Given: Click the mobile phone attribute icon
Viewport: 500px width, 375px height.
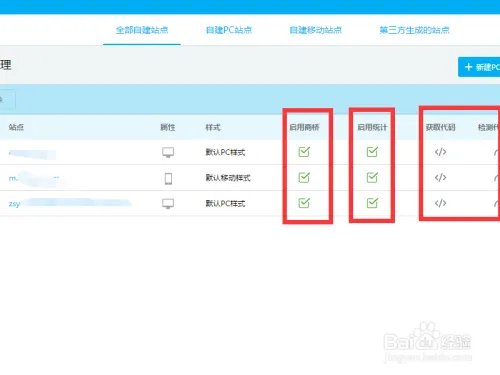Looking at the screenshot, I should pyautogui.click(x=168, y=178).
